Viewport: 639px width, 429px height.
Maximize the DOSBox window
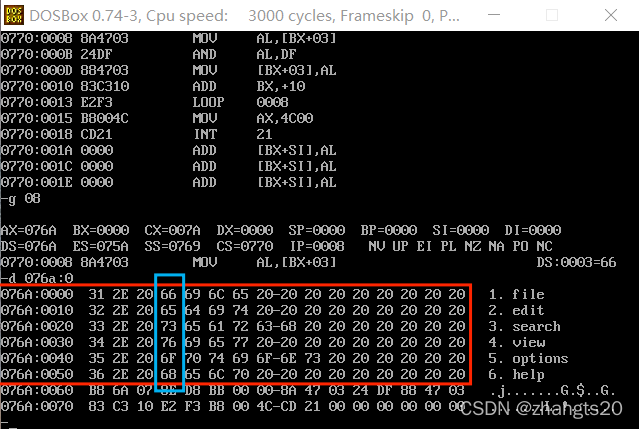[x=552, y=15]
